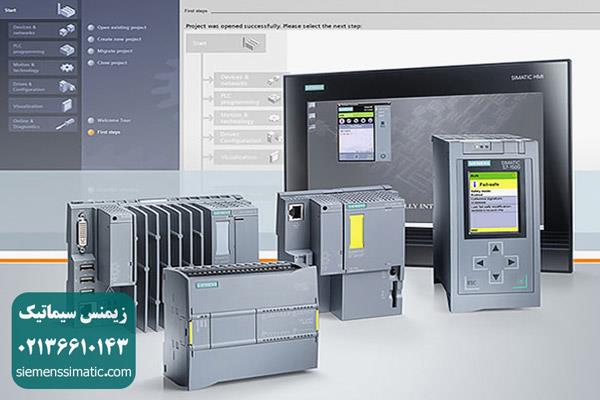The image size is (600, 400).
Task: Open Online & Diagnostics screwdriver icon
Action: [65, 124]
